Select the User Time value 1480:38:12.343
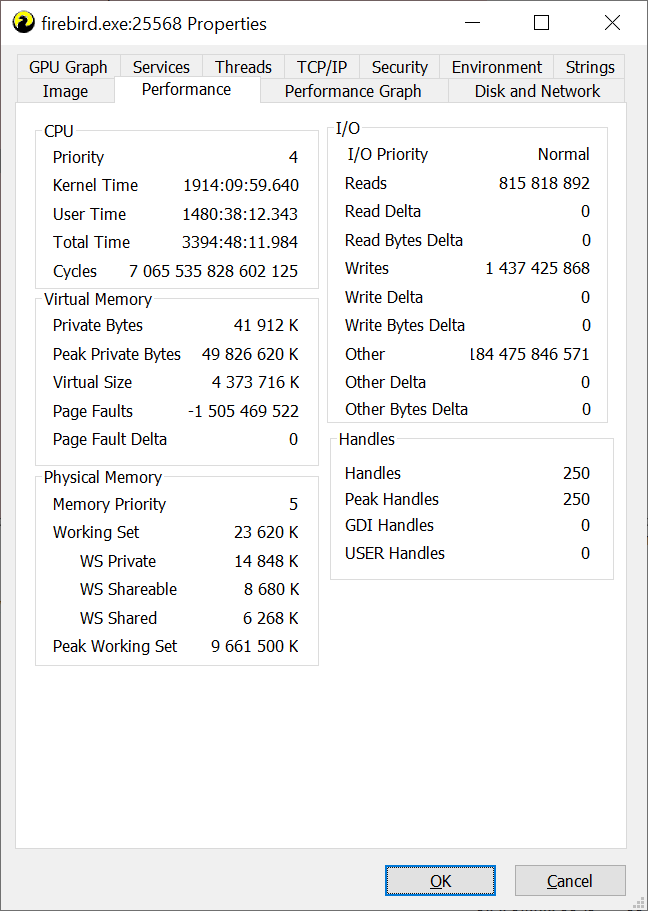This screenshot has width=648, height=911. [x=240, y=214]
